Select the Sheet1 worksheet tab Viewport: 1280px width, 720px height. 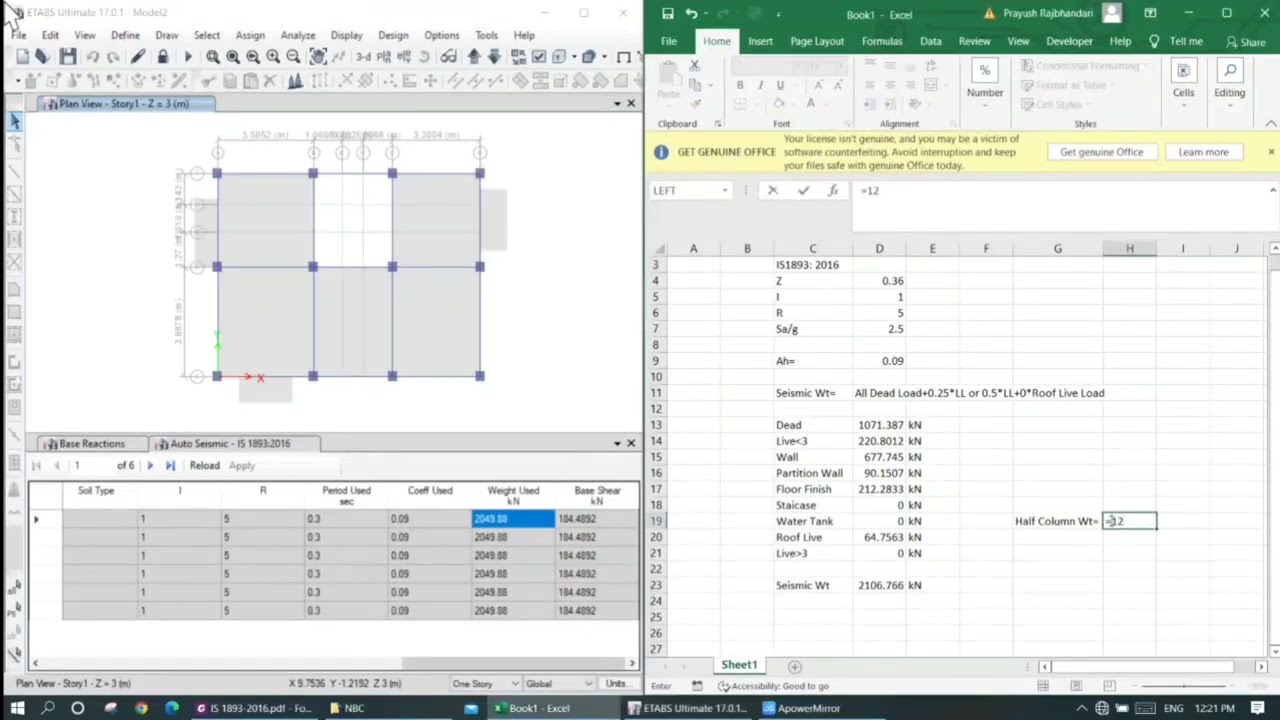click(739, 665)
